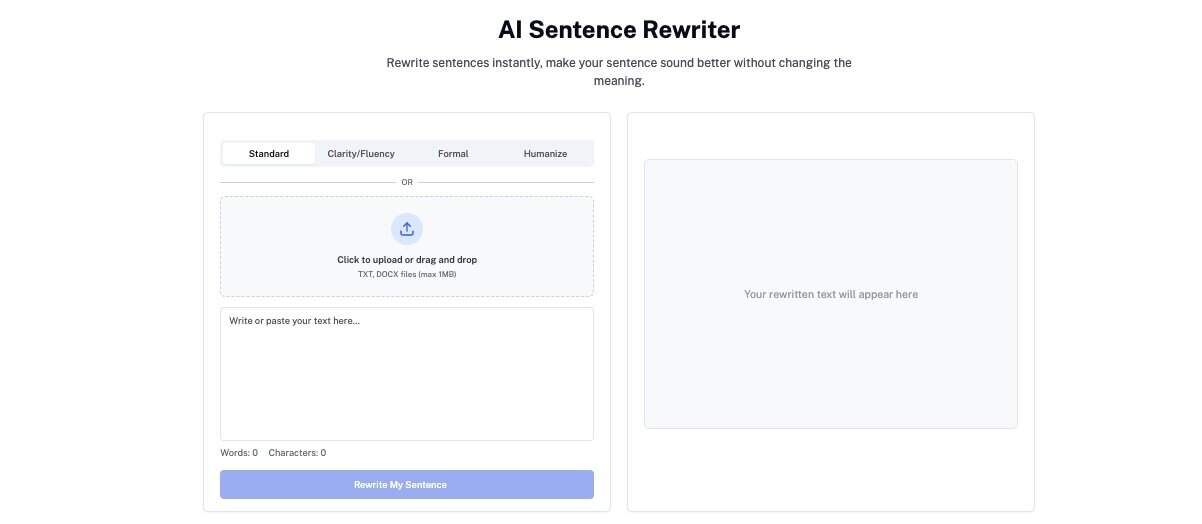Click "Your rewritten text will appear here" message
This screenshot has width=1202, height=524.
point(830,295)
